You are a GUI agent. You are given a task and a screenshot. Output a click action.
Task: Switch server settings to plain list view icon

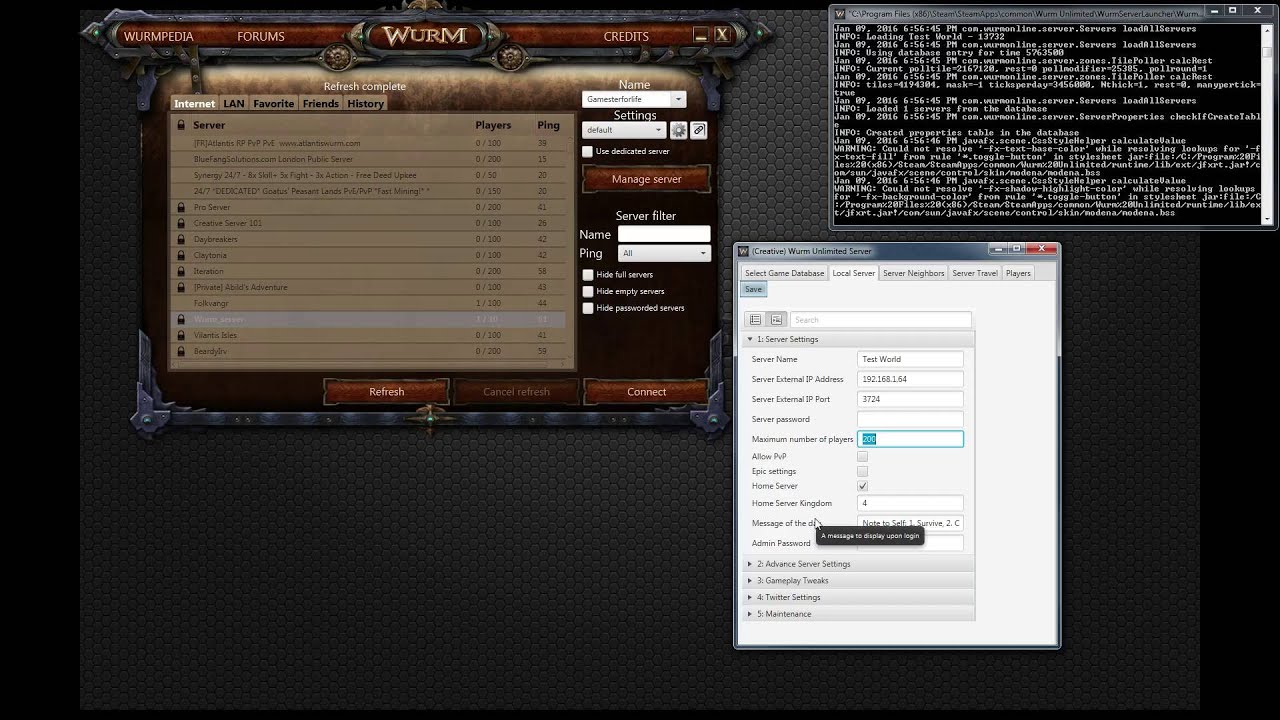pos(755,319)
